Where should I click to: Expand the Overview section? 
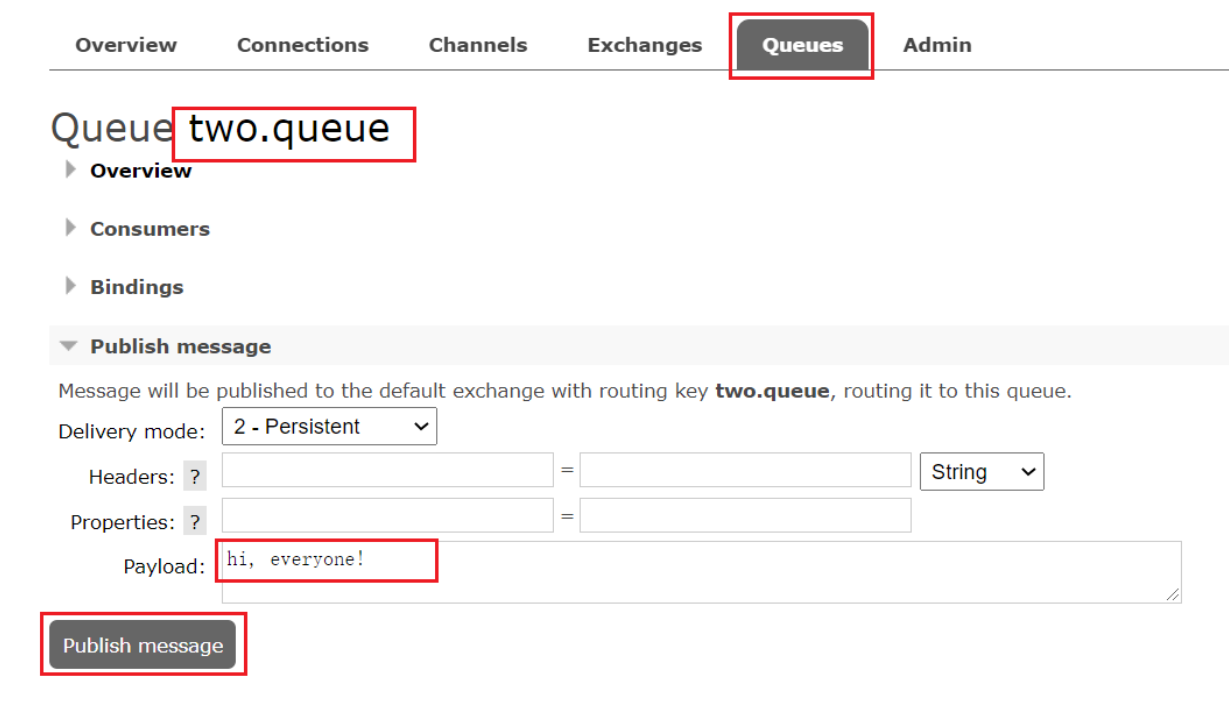(140, 171)
